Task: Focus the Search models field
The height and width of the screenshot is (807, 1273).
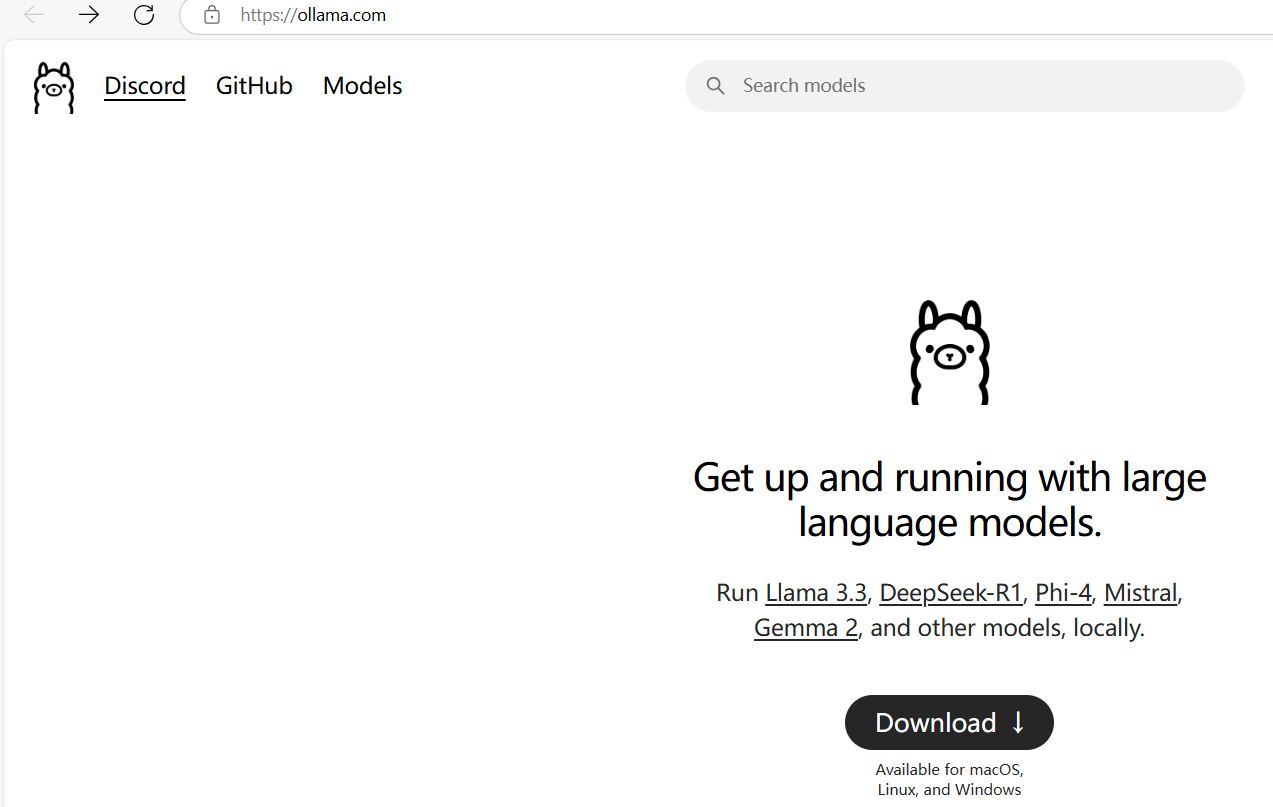Action: point(965,86)
